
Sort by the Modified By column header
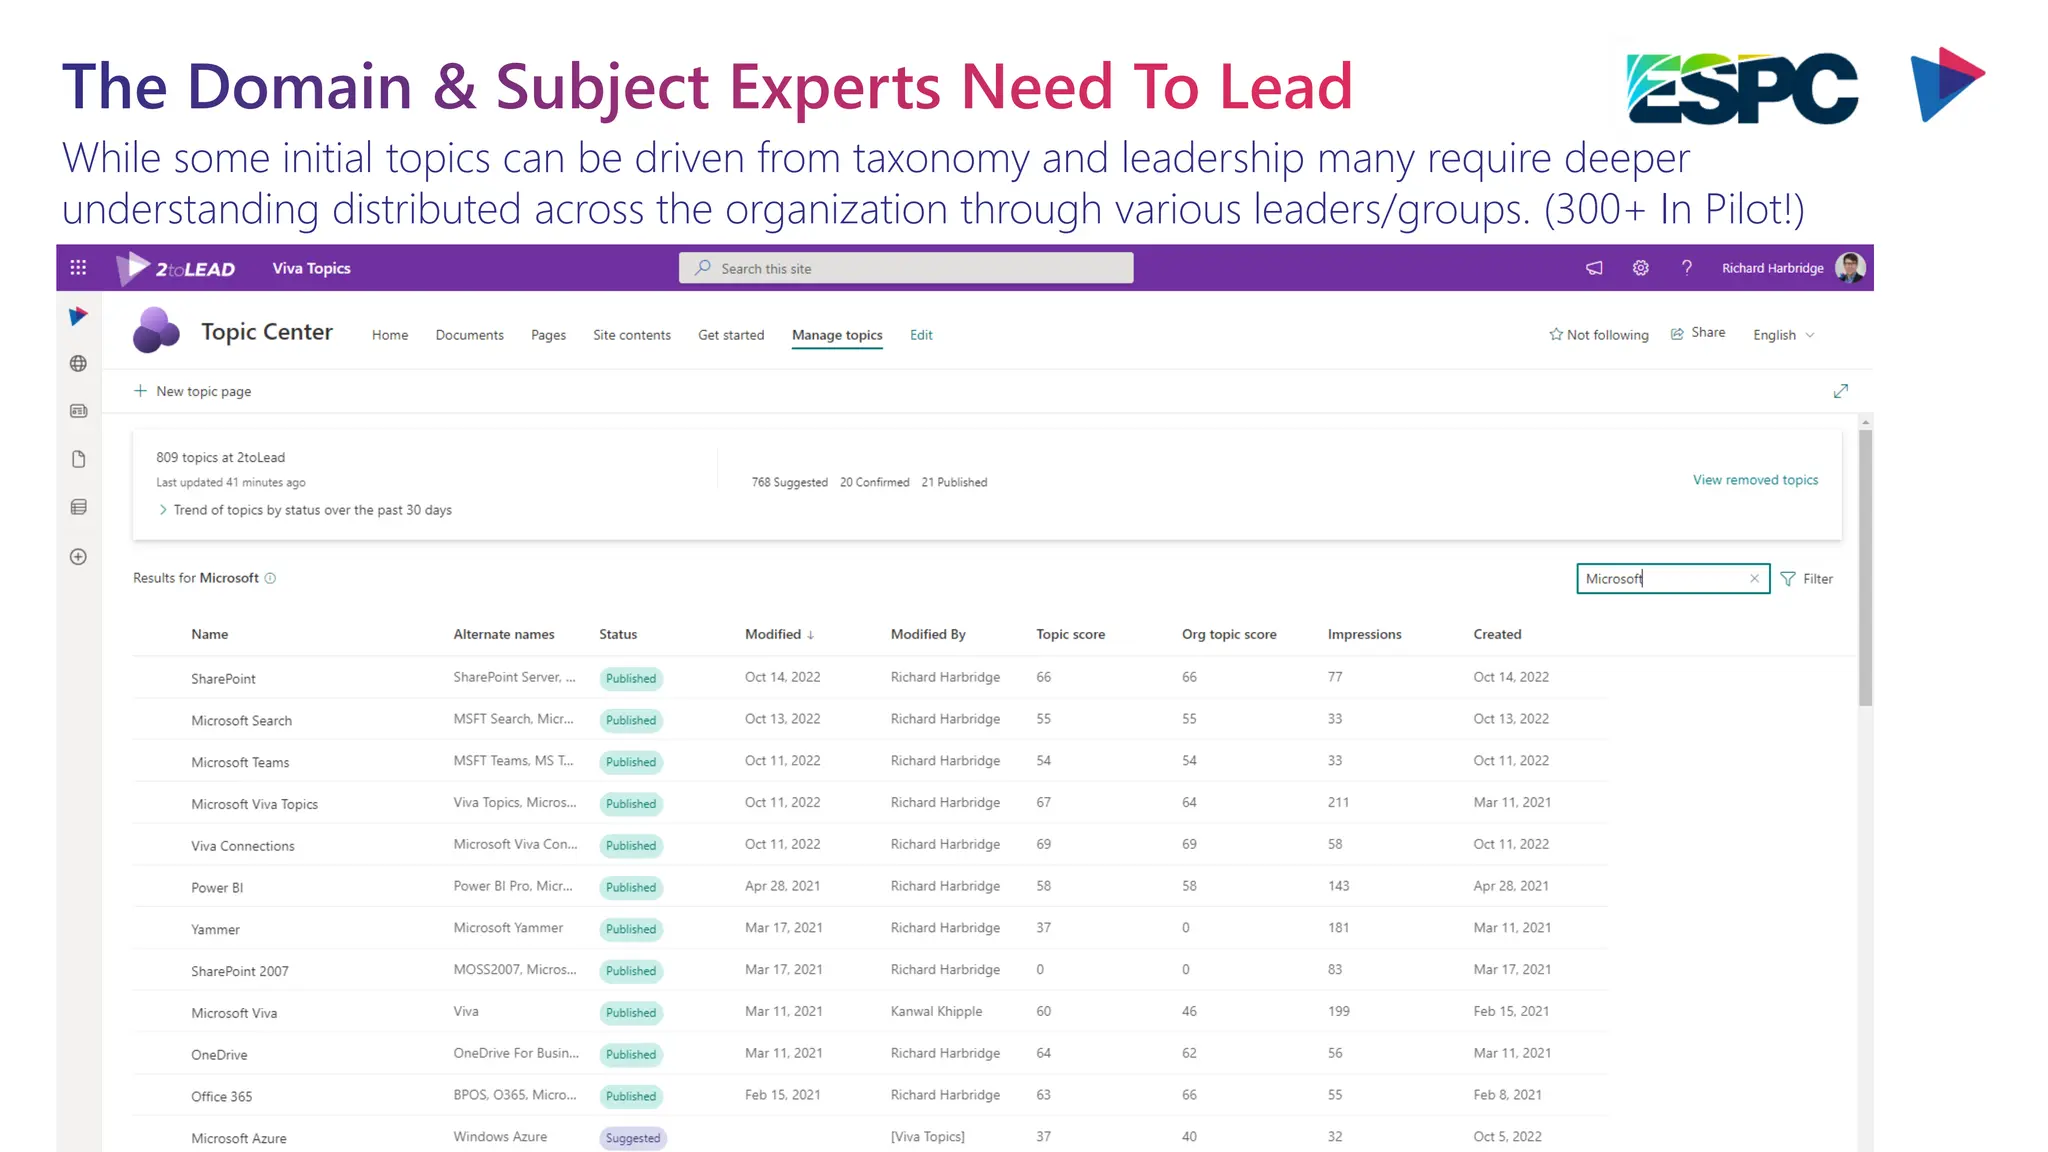928,634
